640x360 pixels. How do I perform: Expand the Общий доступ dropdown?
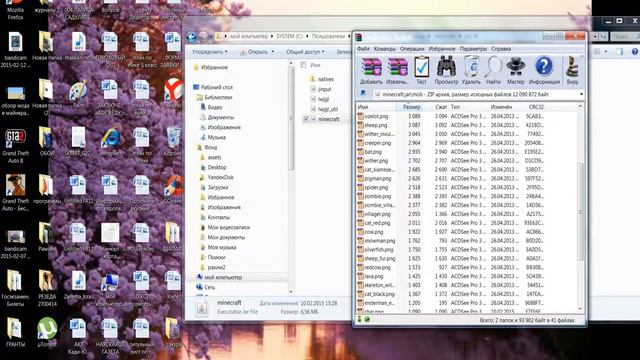click(305, 52)
